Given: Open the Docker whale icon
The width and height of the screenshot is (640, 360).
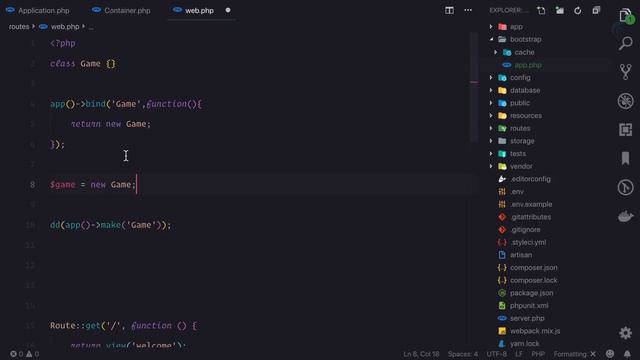Looking at the screenshot, I should [x=625, y=216].
